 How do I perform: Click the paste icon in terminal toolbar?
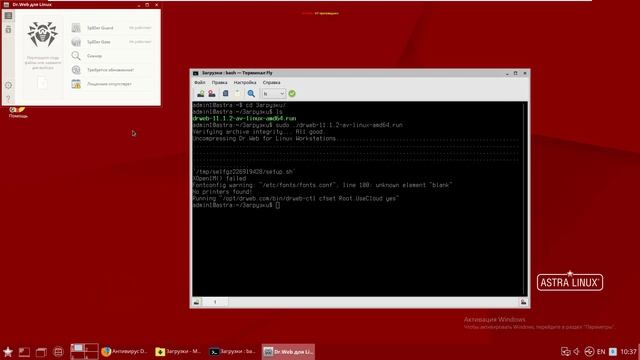pos(238,93)
